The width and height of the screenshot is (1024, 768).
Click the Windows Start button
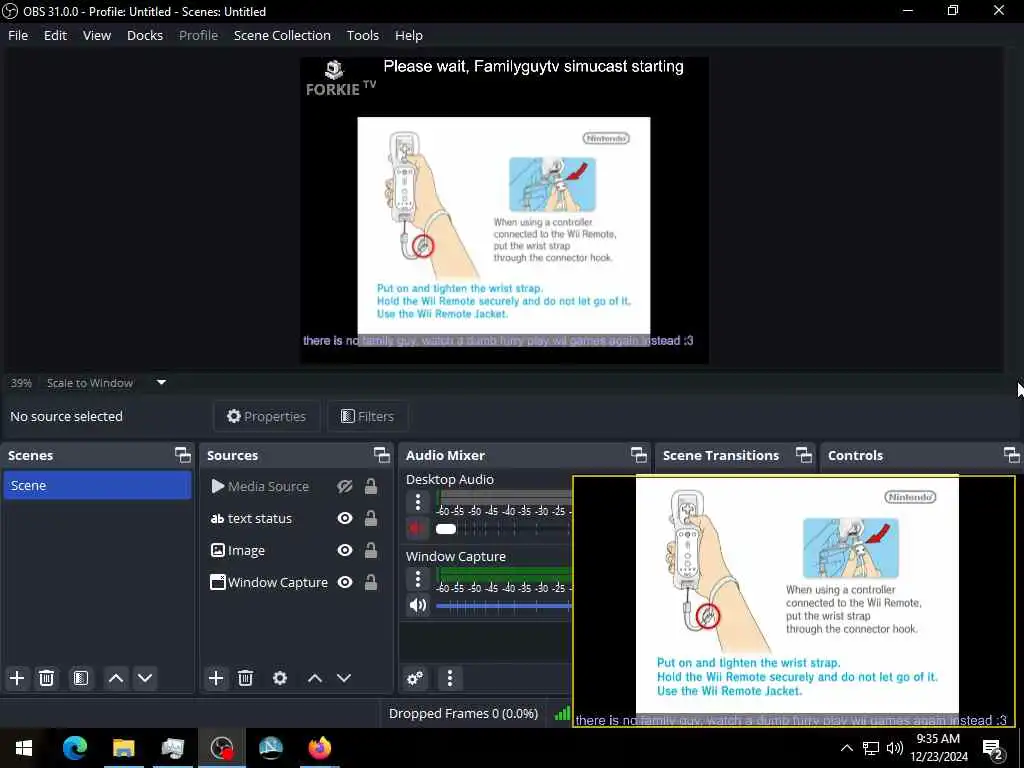24,748
